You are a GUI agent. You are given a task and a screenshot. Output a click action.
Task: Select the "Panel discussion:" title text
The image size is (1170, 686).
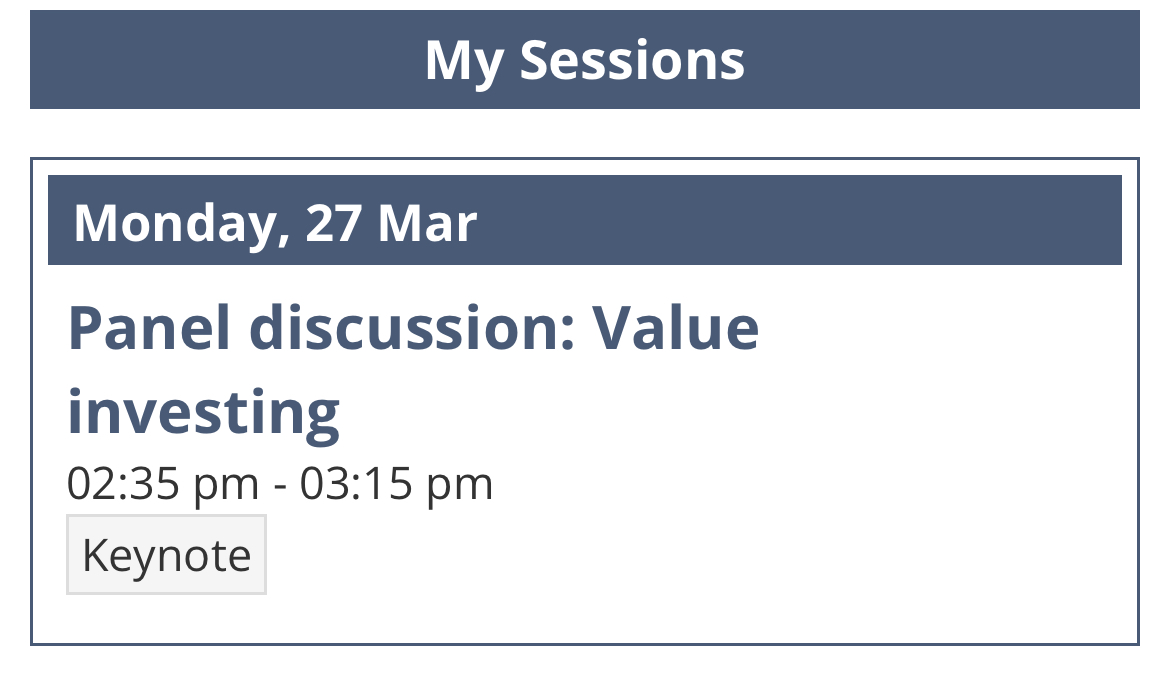(322, 328)
